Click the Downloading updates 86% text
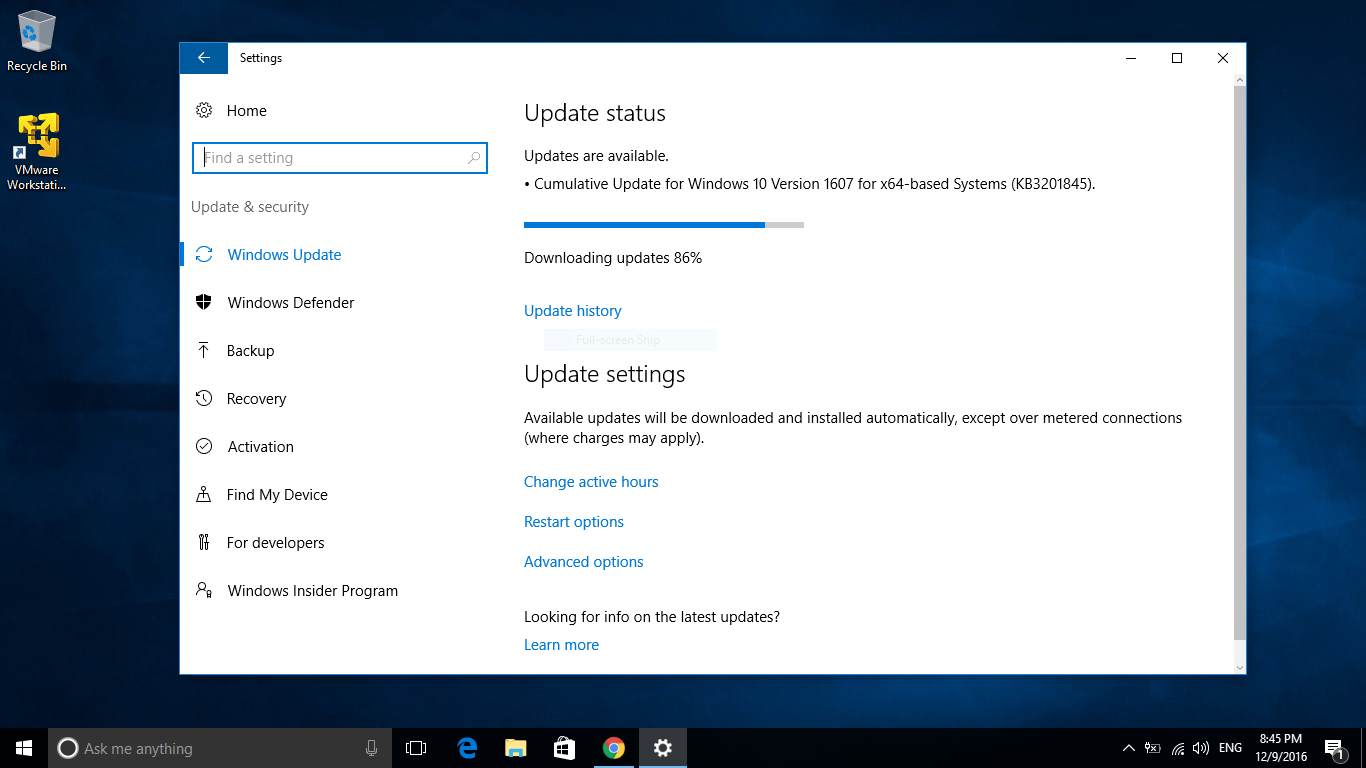This screenshot has height=768, width=1366. (613, 258)
